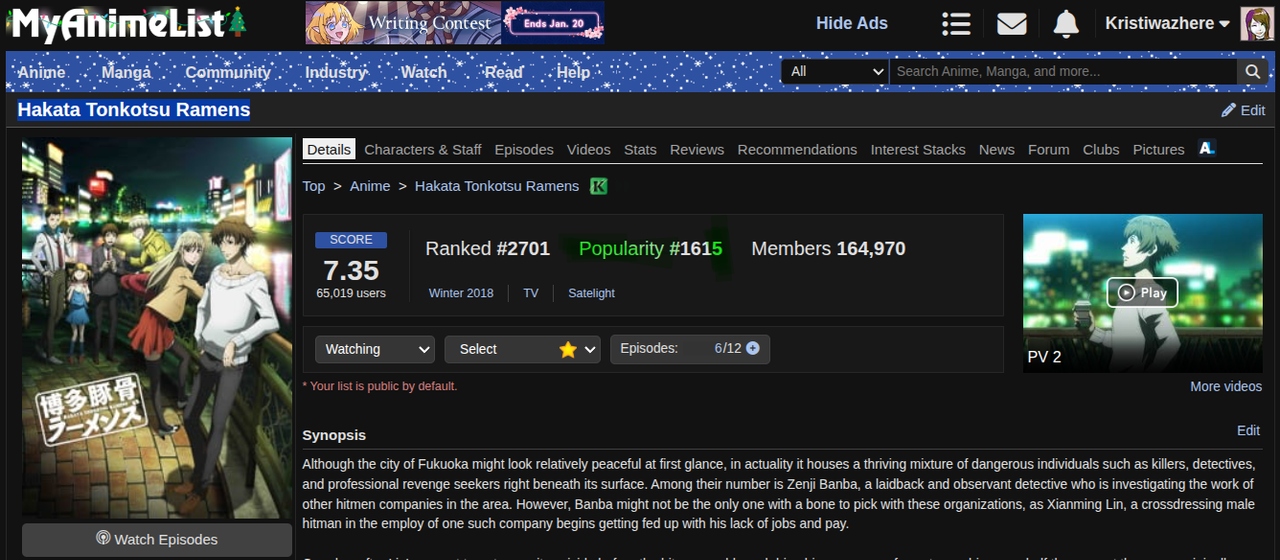Open notifications bell icon

pos(1066,23)
